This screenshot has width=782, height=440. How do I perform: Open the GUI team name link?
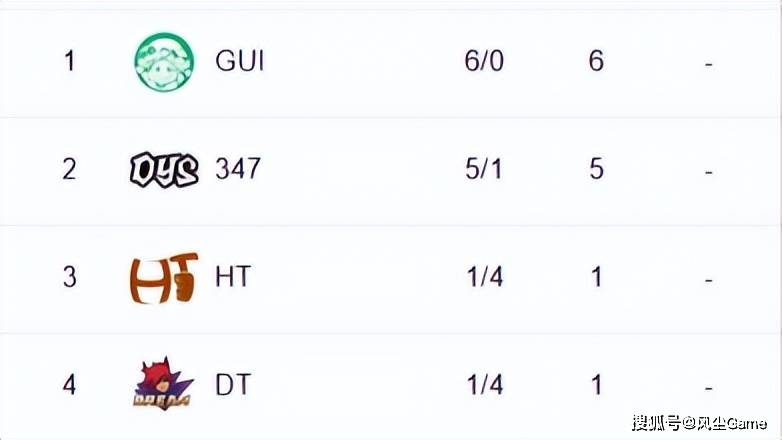239,61
